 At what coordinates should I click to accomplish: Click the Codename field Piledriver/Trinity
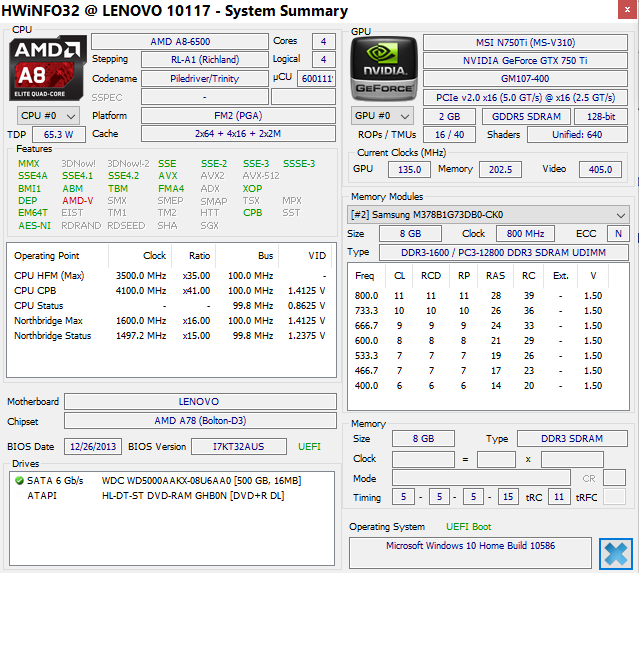click(205, 79)
